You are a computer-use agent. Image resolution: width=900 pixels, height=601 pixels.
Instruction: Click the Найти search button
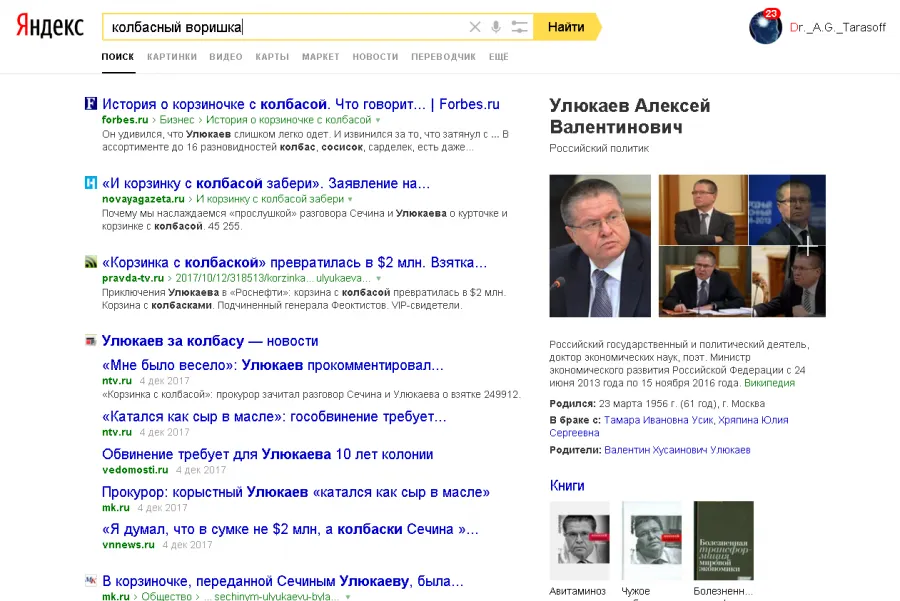pos(566,27)
